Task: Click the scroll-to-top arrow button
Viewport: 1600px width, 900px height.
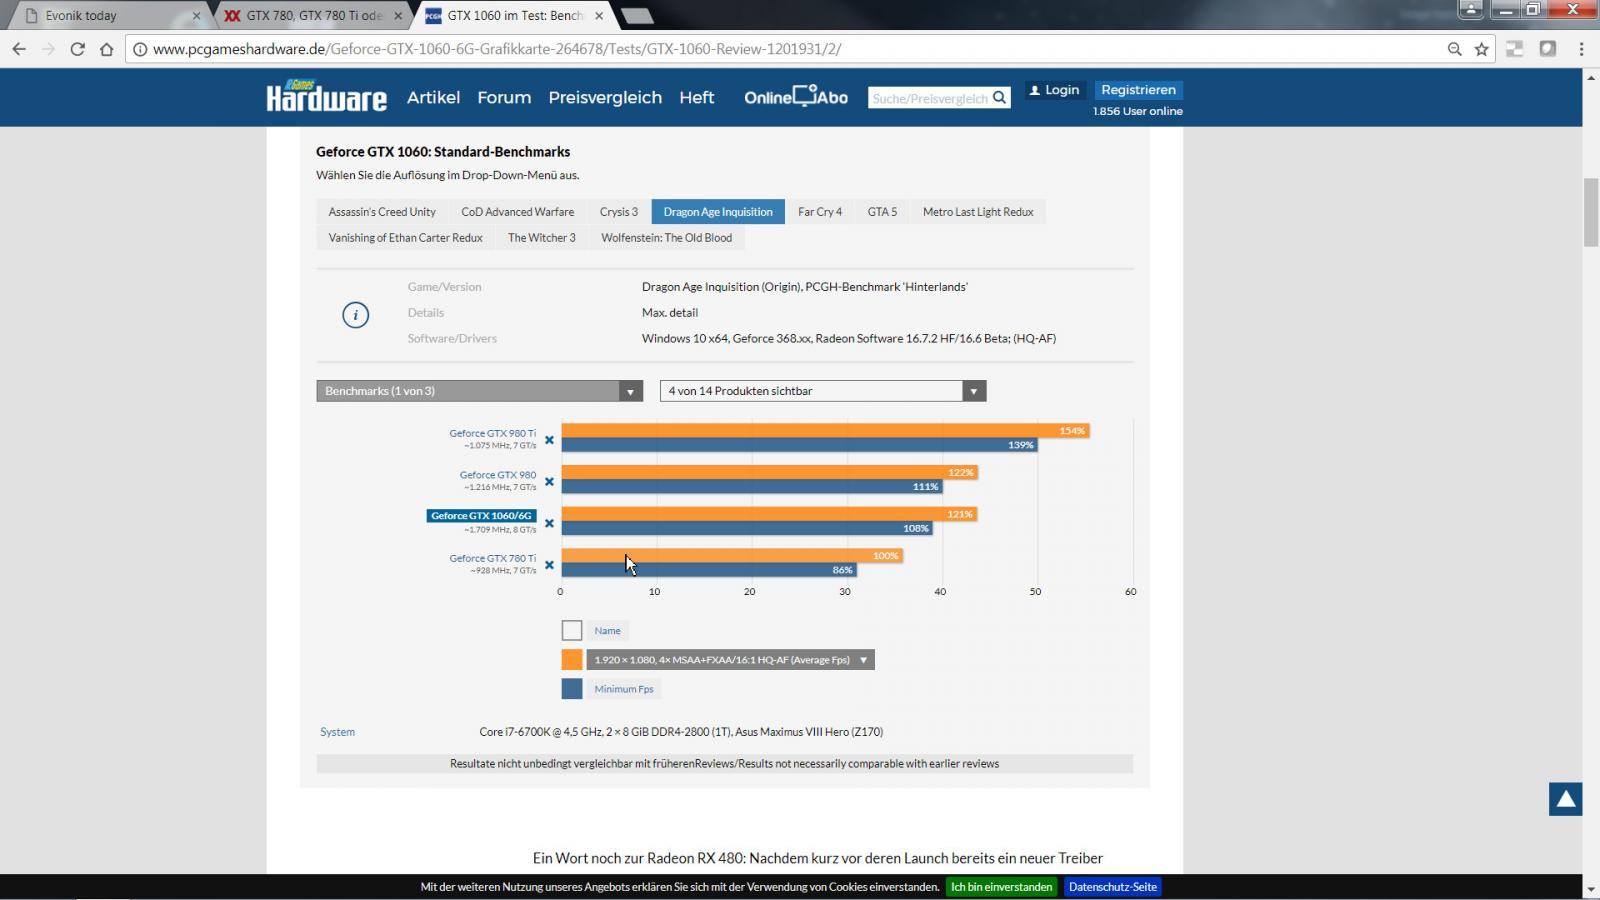Action: (1566, 799)
